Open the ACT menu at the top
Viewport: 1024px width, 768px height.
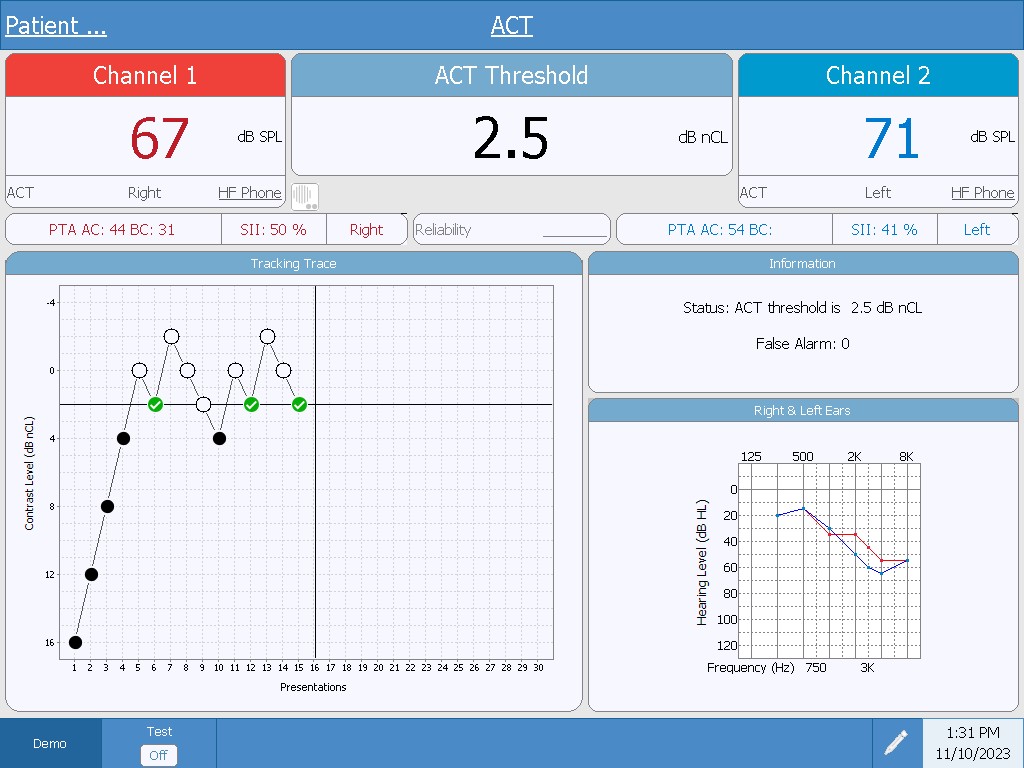511,25
